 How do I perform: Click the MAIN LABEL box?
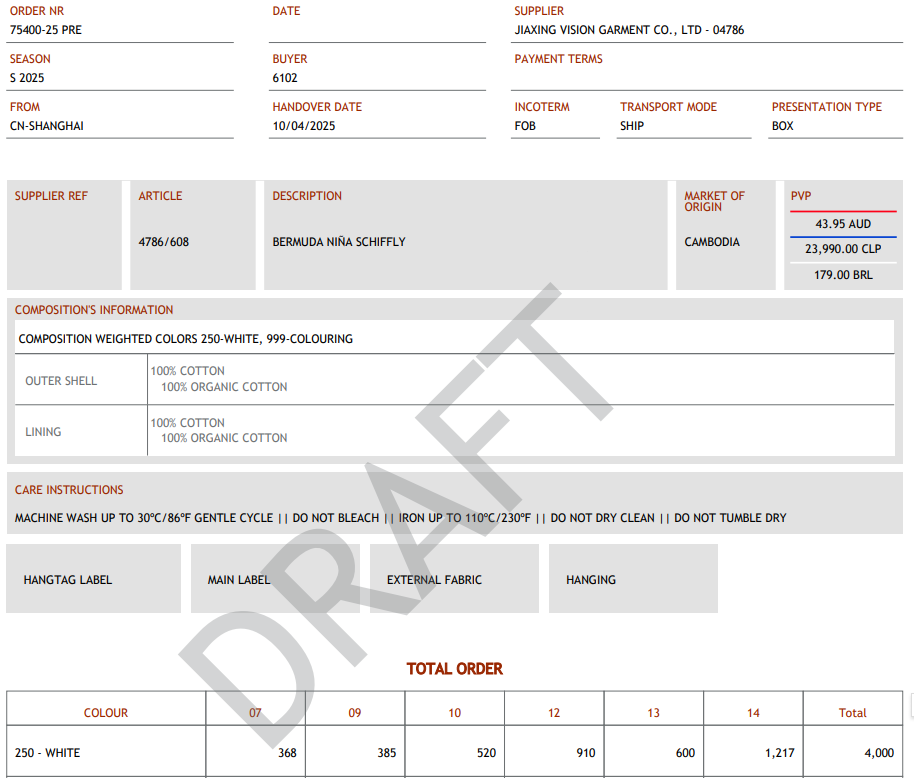coord(281,579)
